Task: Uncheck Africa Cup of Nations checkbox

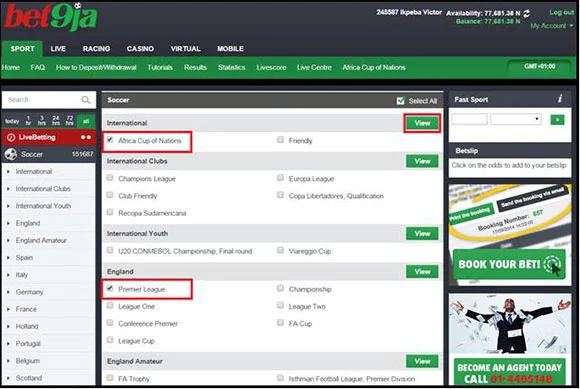Action: click(110, 140)
